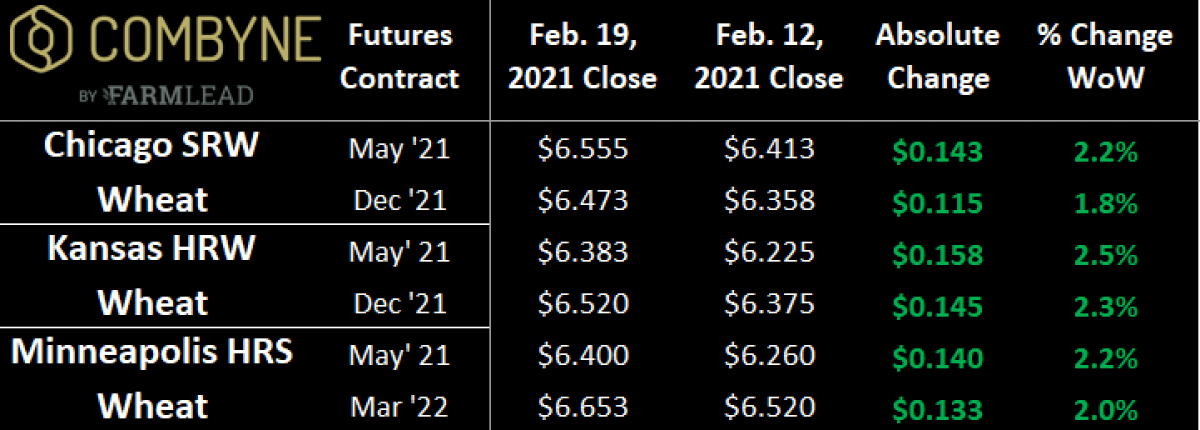Select the Chicago May '21 contract cell
The width and height of the screenshot is (1200, 430).
[x=400, y=151]
